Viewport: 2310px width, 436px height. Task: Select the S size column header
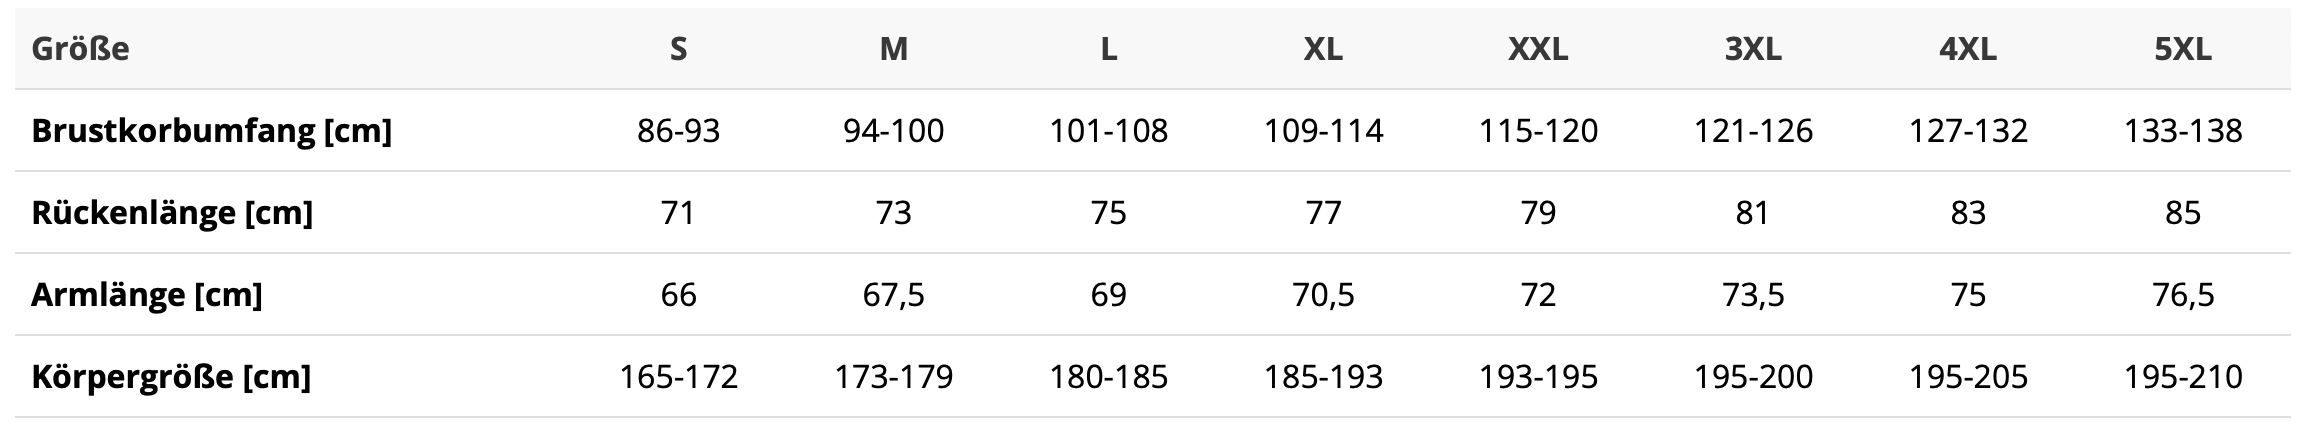678,49
